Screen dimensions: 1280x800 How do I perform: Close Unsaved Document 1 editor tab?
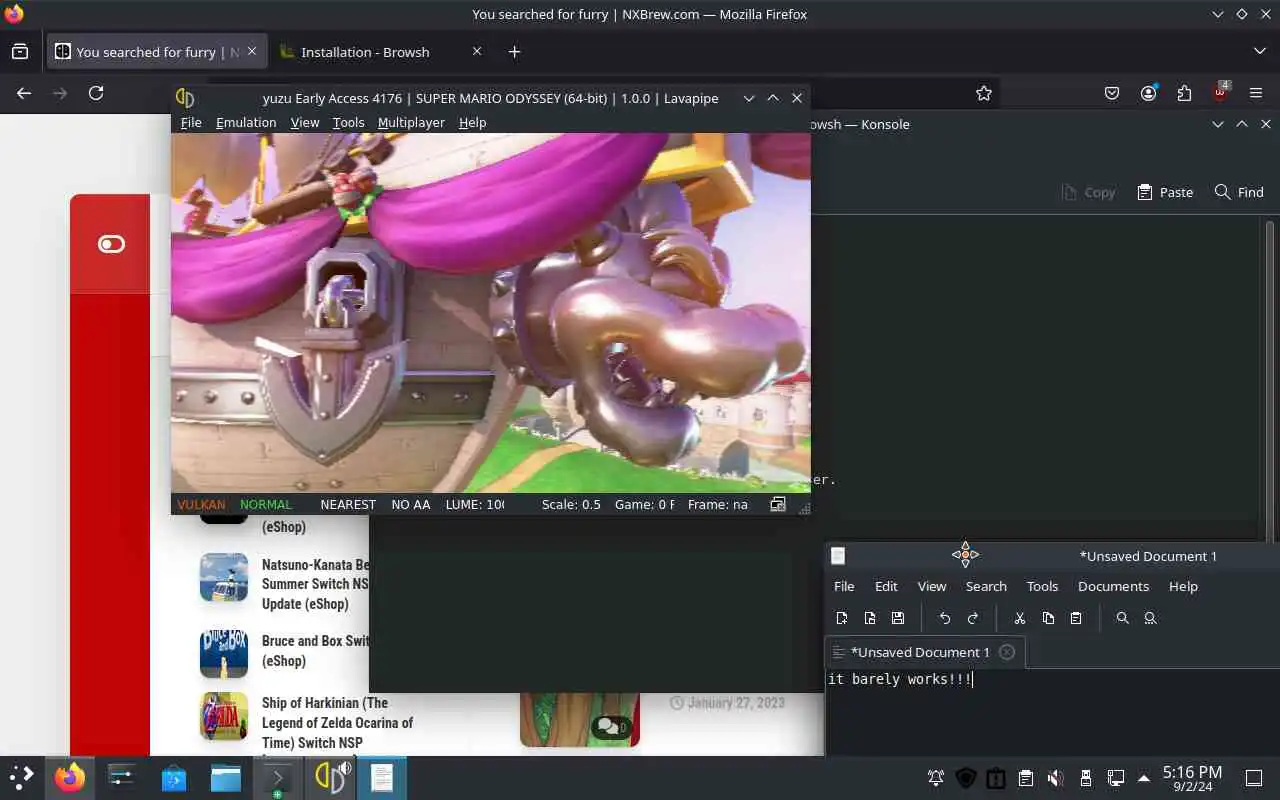(x=1007, y=652)
